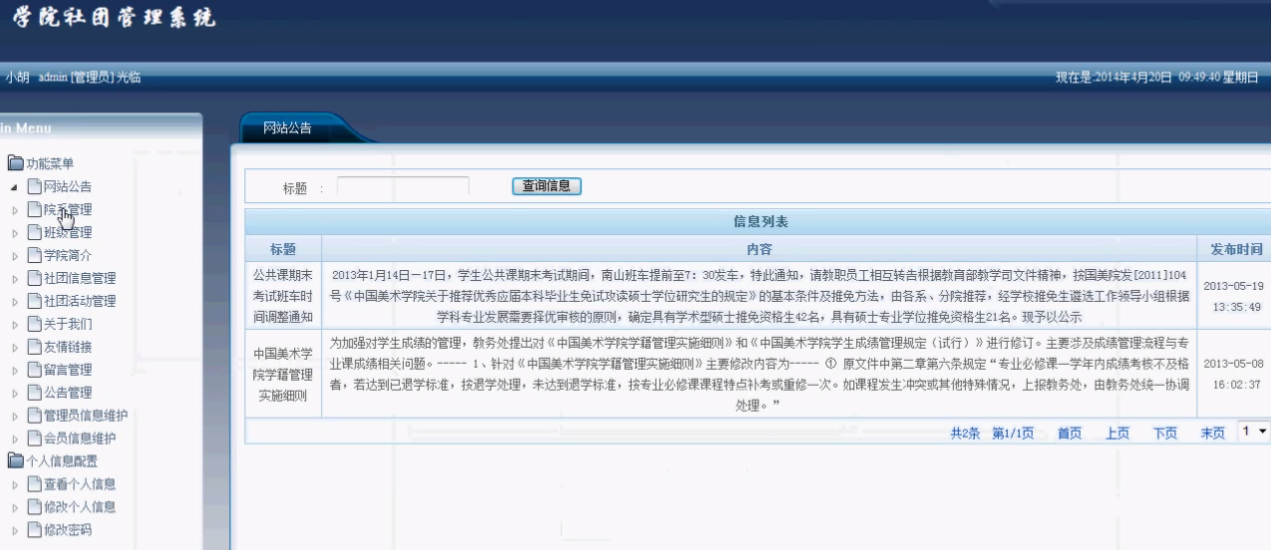Go to next page via 下页
The height and width of the screenshot is (550, 1271).
pyautogui.click(x=1164, y=433)
